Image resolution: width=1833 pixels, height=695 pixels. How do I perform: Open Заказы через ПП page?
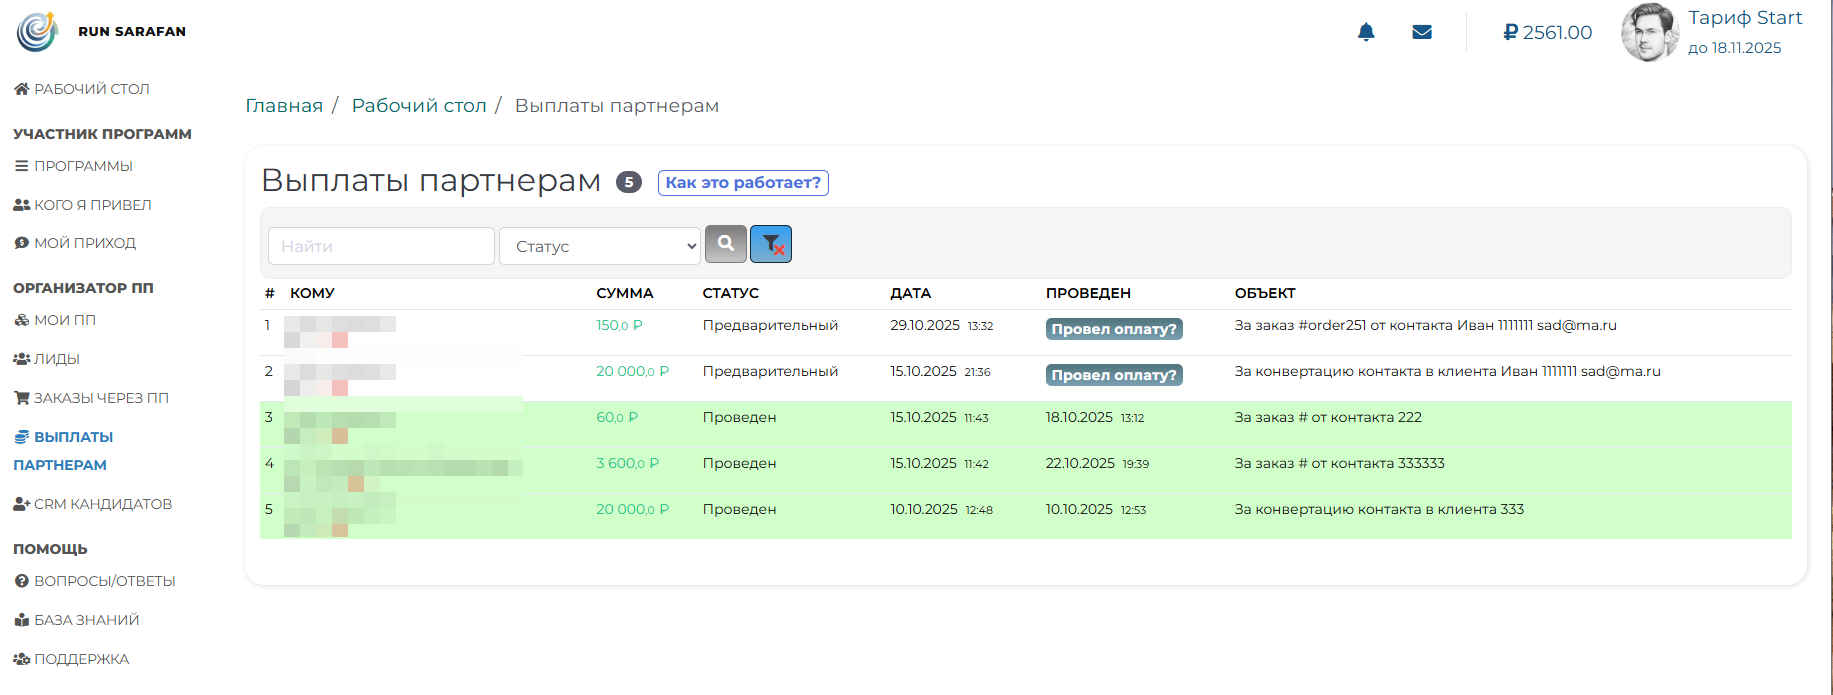pyautogui.click(x=100, y=398)
